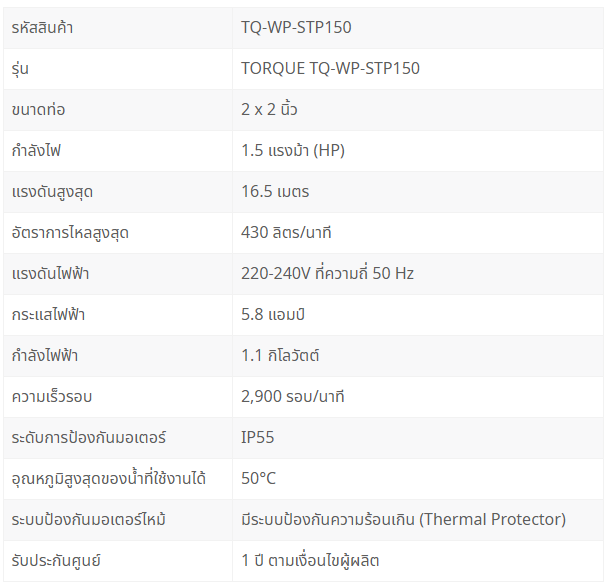The width and height of the screenshot is (608, 588).
Task: Click the 50°C maximum water temperature value
Action: point(258,478)
